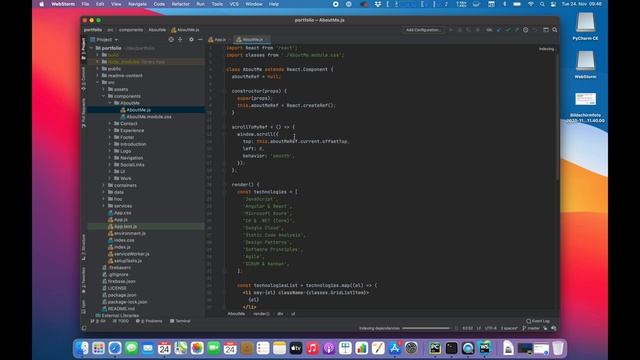The image size is (640, 360).
Task: Click the window layout icon next to search
Action: [546, 30]
